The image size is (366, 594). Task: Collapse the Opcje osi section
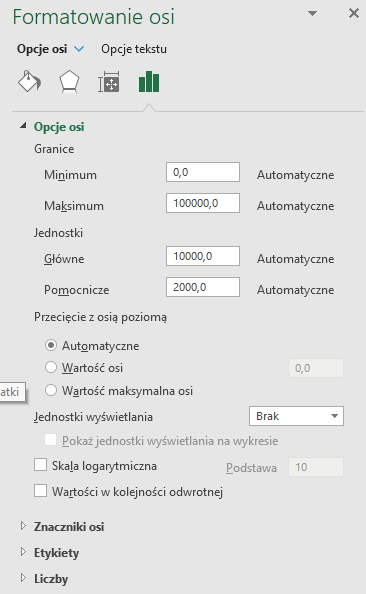[23, 126]
